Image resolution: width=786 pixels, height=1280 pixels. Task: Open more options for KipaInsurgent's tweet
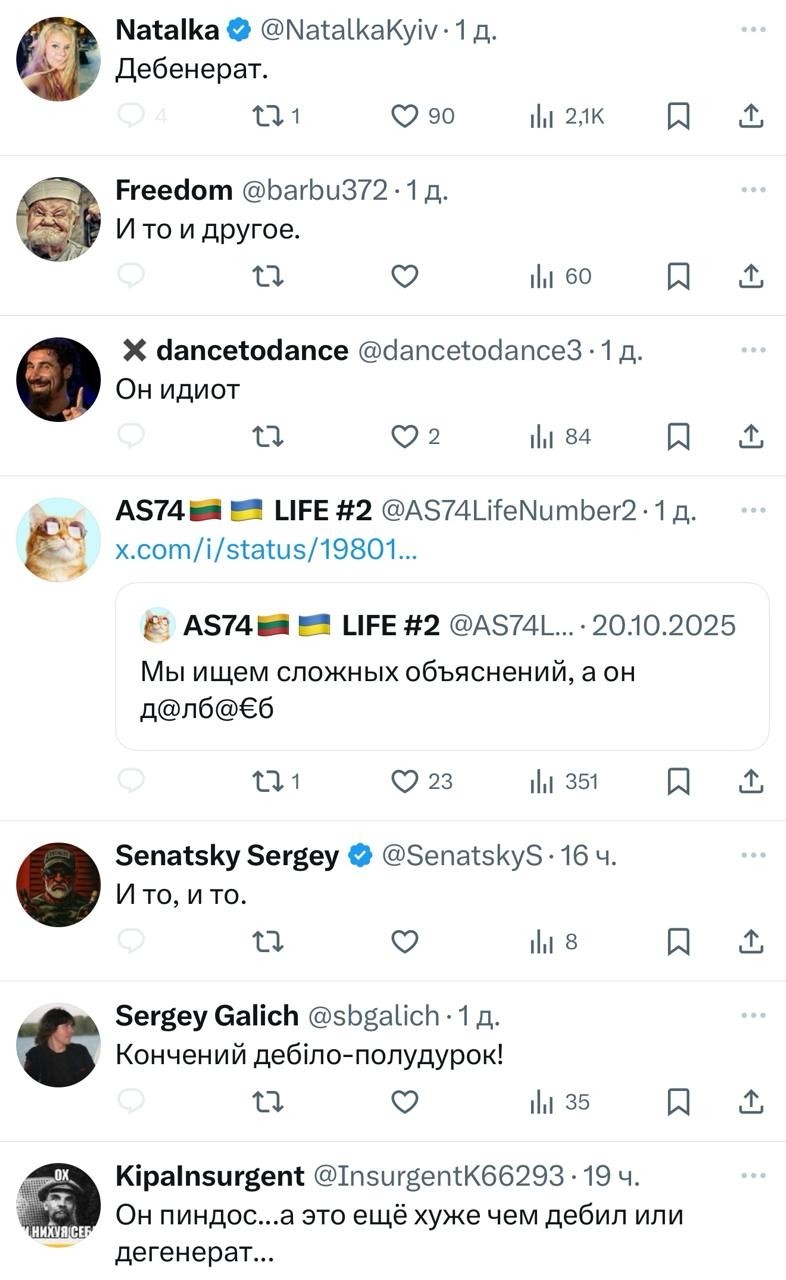coord(752,1174)
